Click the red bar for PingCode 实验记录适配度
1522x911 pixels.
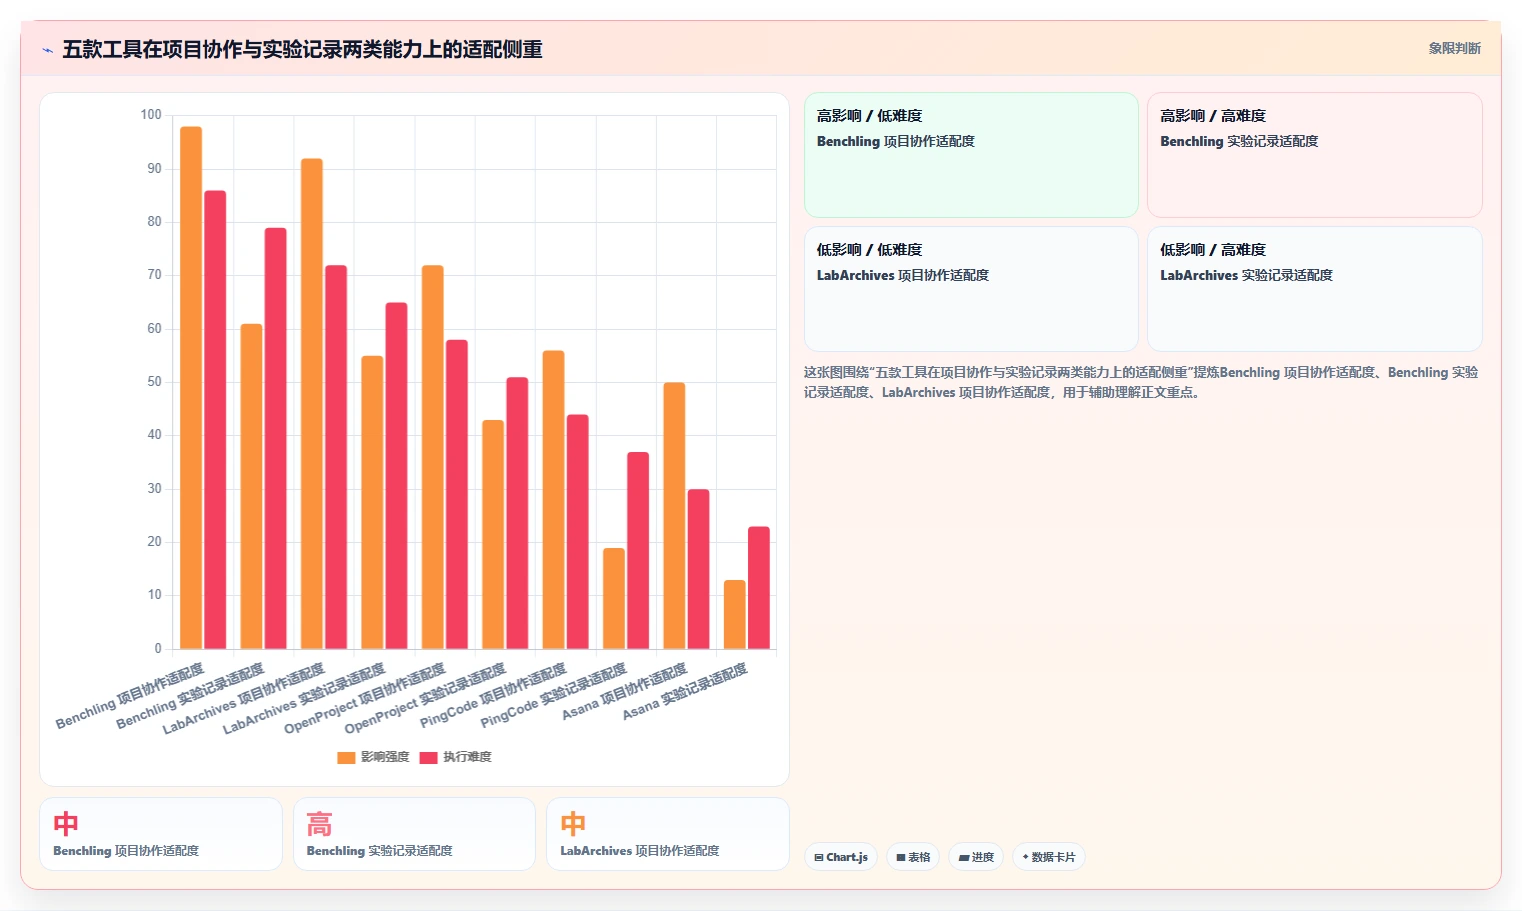(638, 551)
